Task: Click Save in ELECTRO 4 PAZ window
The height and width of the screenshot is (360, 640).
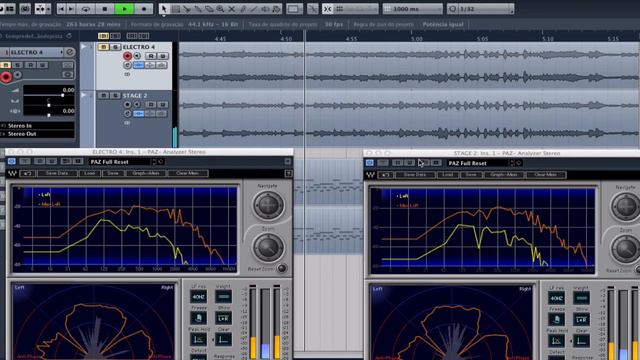Action: click(113, 173)
